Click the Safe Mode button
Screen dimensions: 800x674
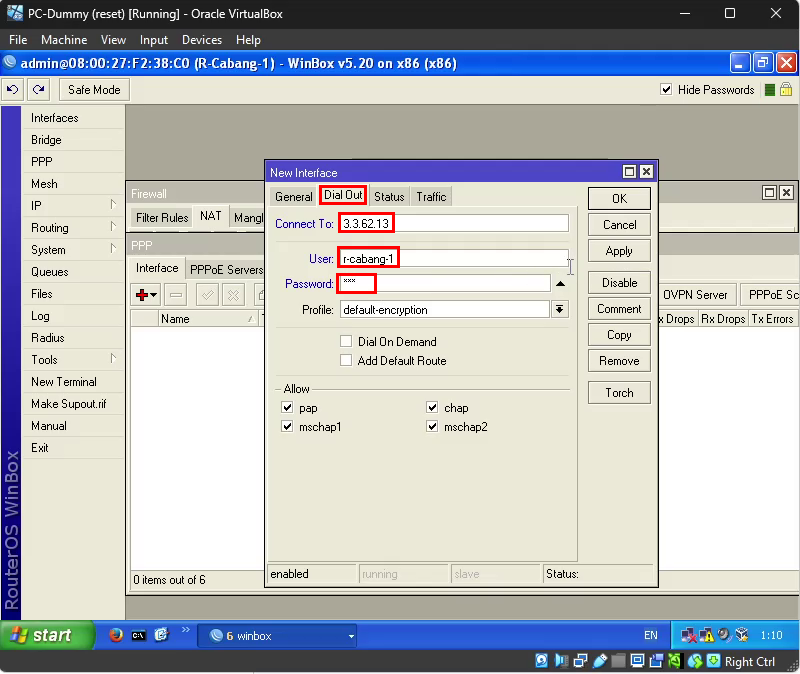pos(94,90)
